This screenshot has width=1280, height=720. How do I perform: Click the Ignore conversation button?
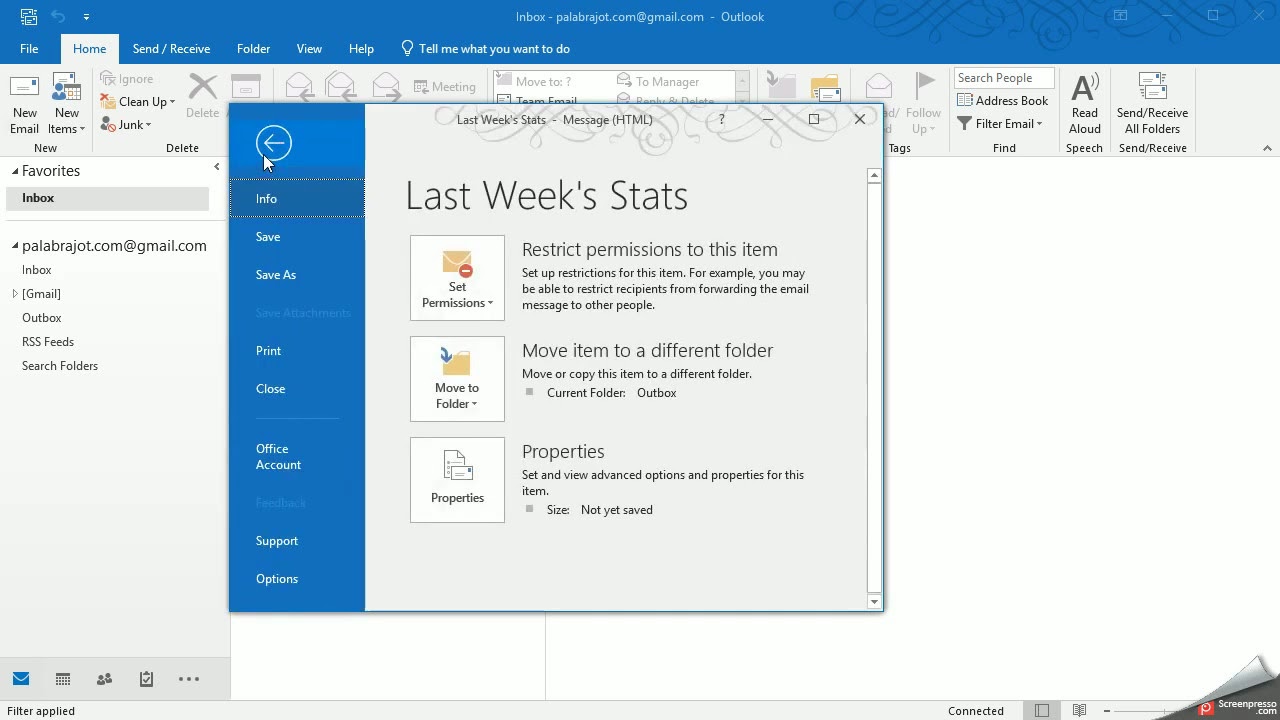(127, 78)
